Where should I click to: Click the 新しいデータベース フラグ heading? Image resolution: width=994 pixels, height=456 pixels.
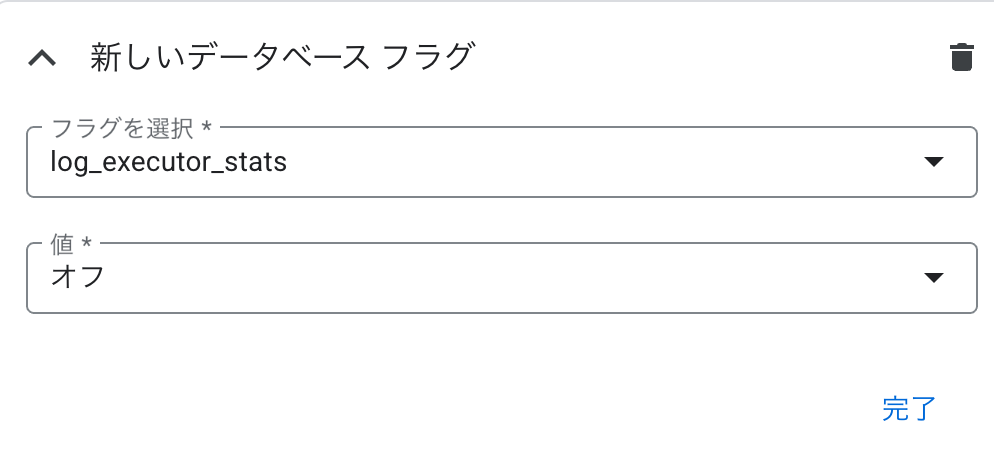coord(282,57)
